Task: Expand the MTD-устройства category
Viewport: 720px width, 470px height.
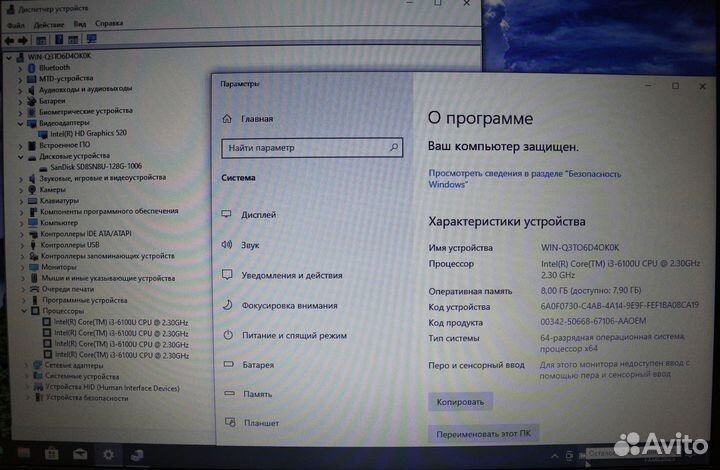Action: coord(20,79)
